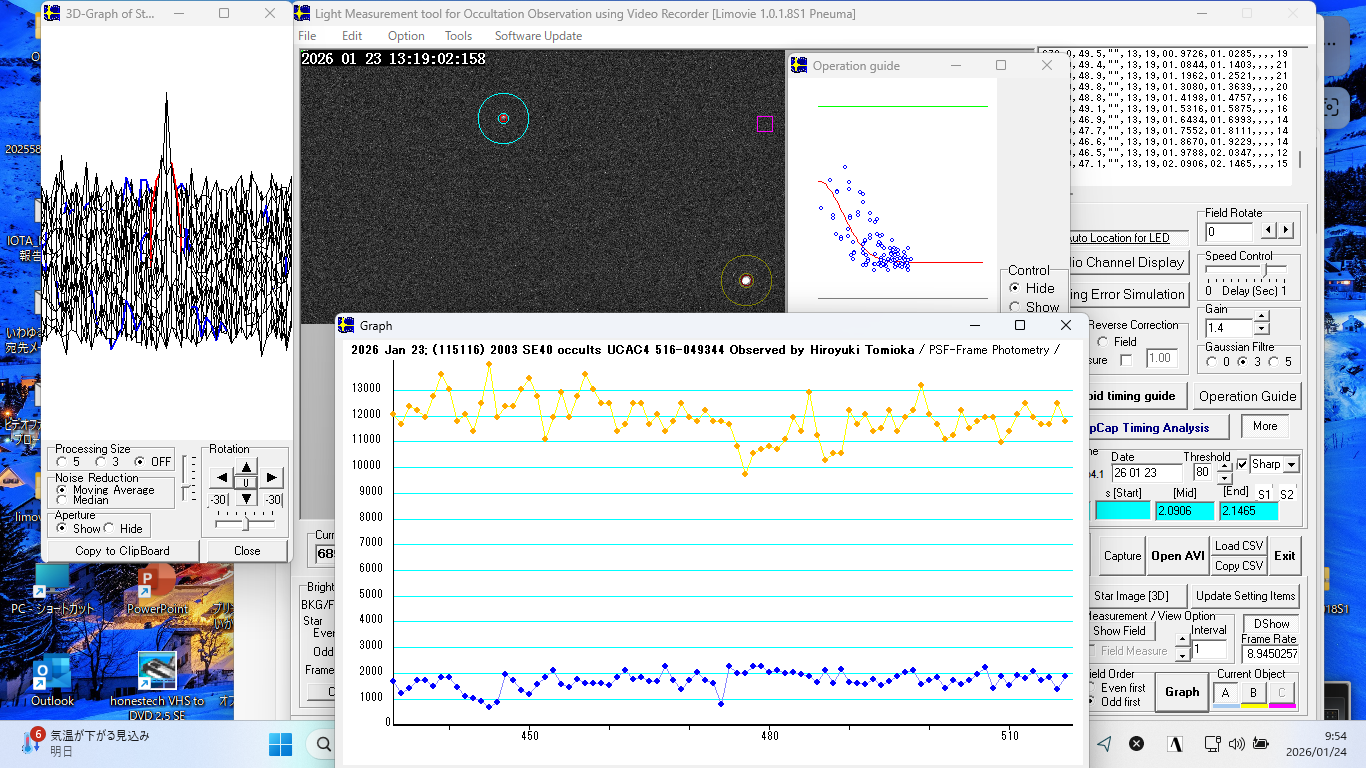Viewport: 1366px width, 768px height.
Task: Click the rotate up arrow in Rotation
Action: (x=246, y=466)
